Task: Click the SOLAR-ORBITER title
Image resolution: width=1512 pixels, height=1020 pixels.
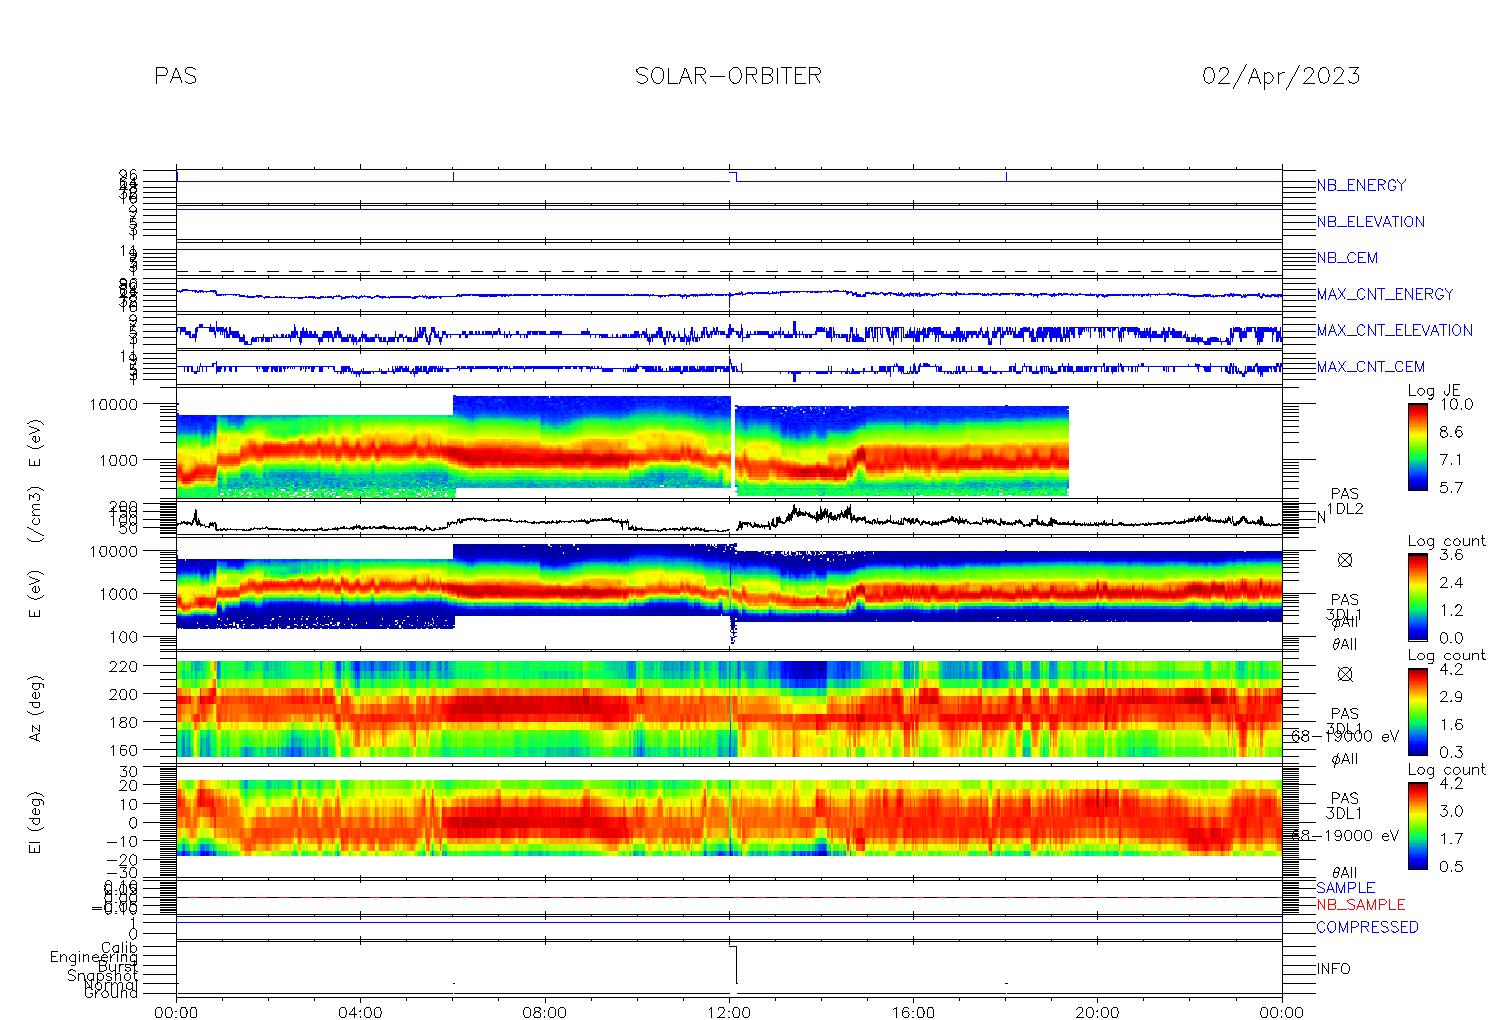Action: tap(728, 76)
